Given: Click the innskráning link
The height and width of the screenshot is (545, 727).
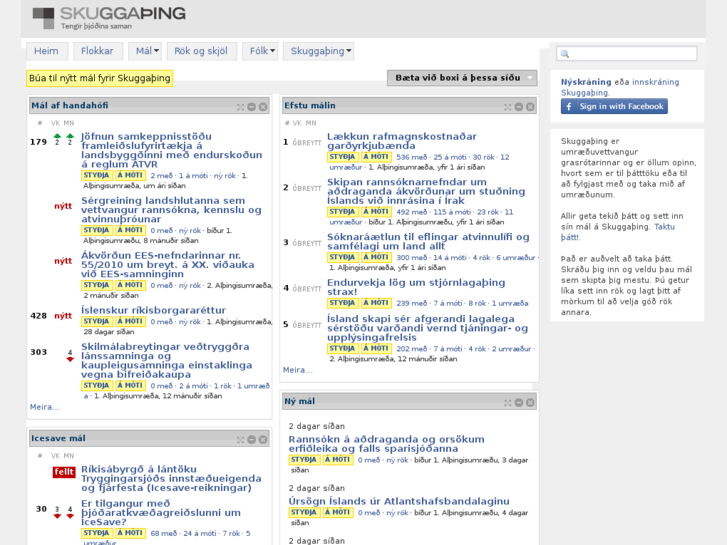Looking at the screenshot, I should pyautogui.click(x=656, y=82).
